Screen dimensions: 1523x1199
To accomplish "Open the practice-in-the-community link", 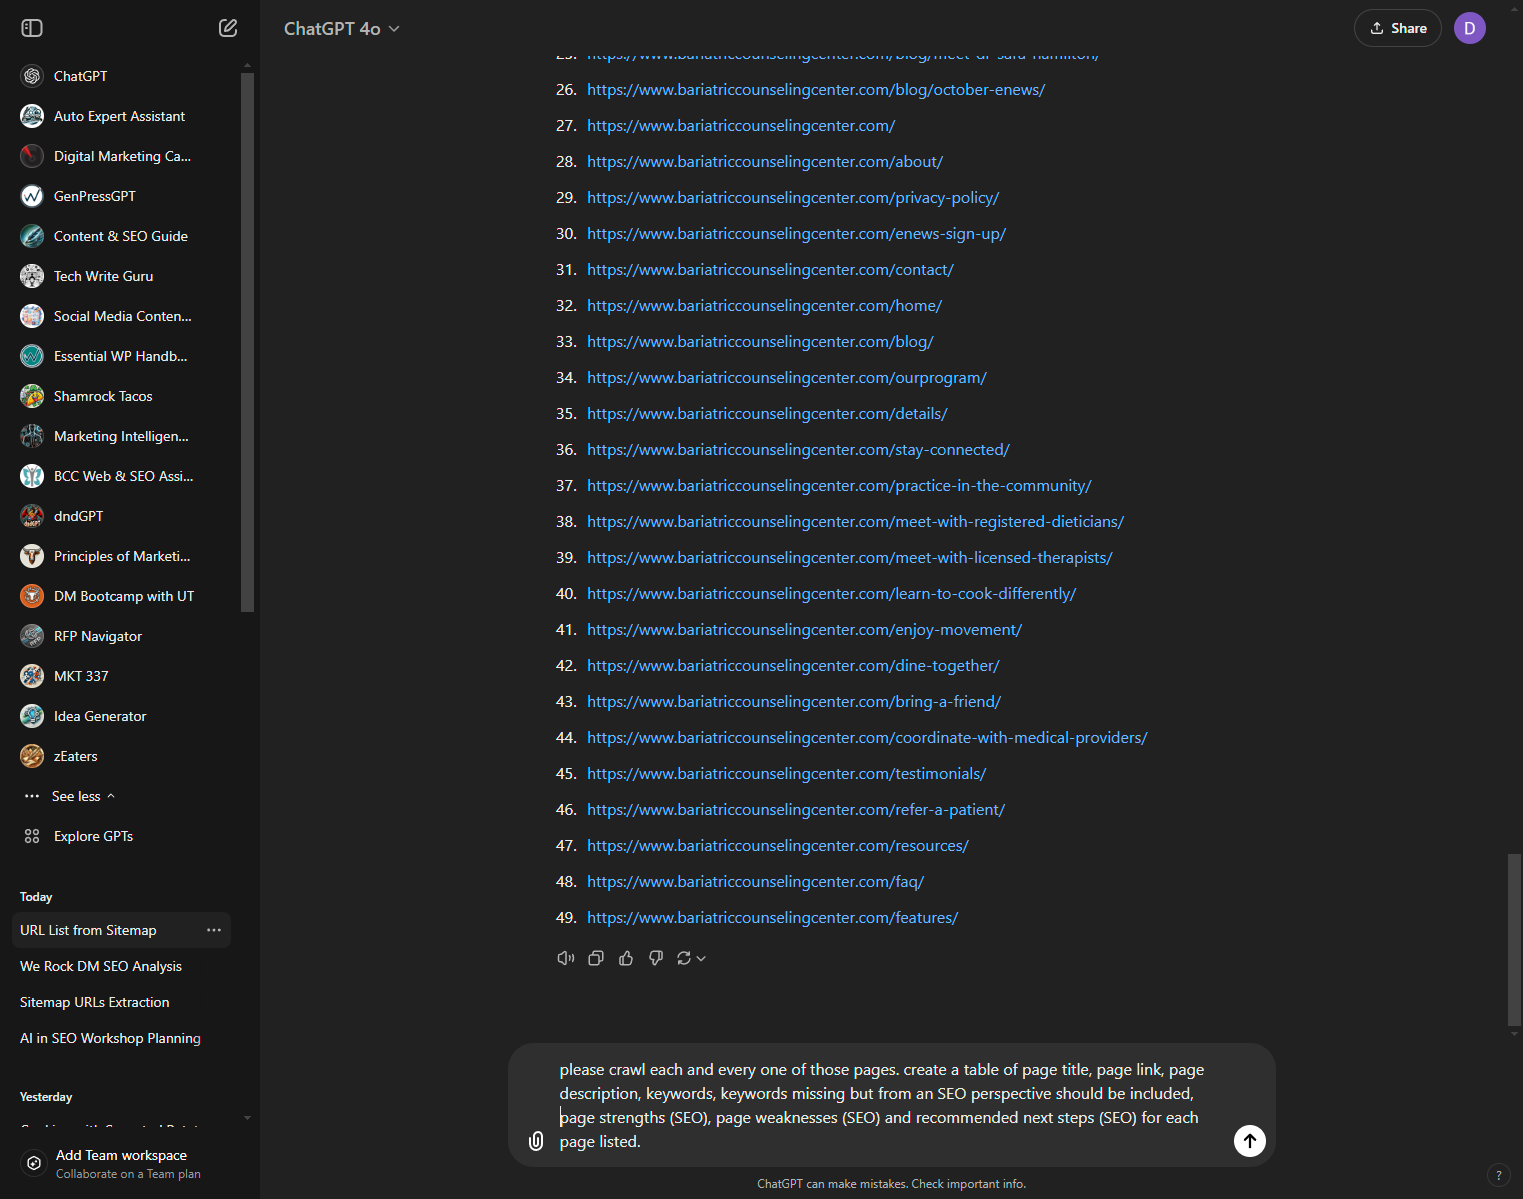I will (839, 486).
